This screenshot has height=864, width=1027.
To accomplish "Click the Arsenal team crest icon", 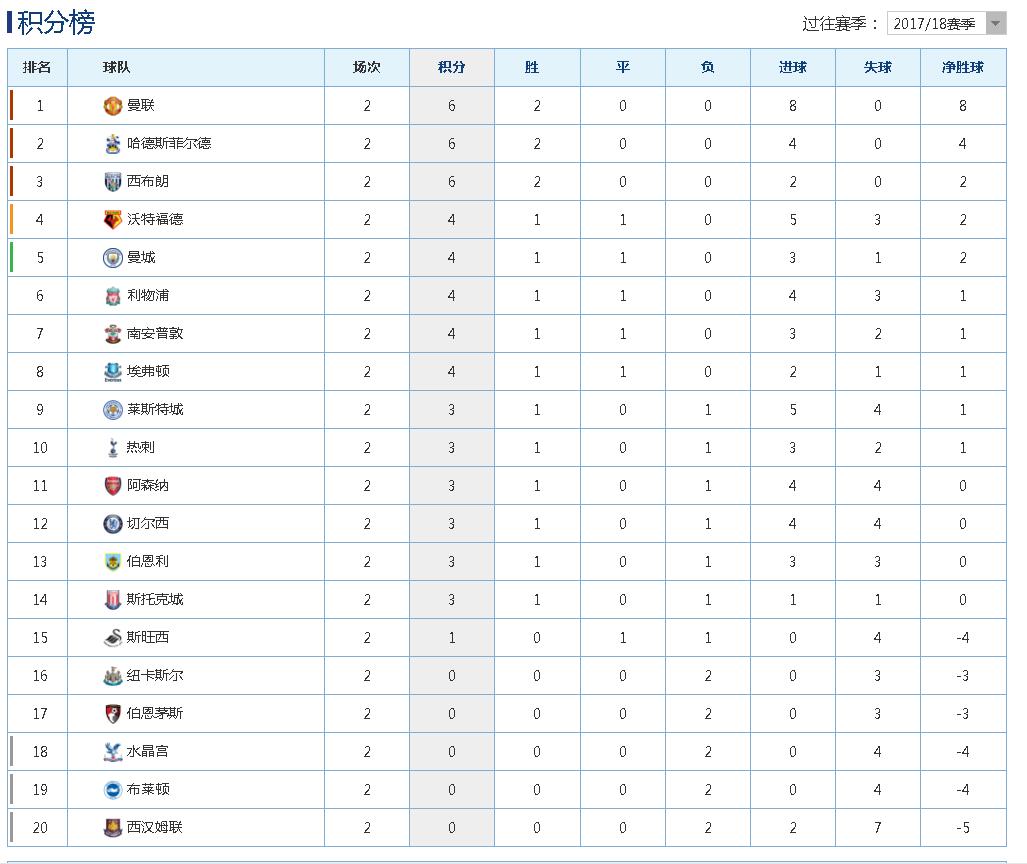I will coord(113,486).
